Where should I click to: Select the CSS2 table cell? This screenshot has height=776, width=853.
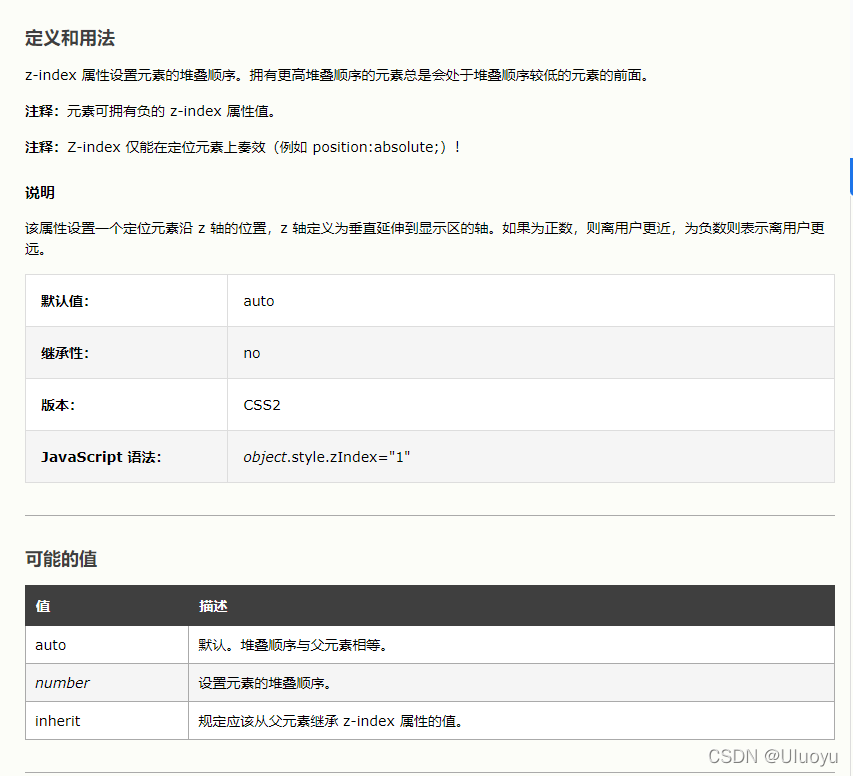coord(531,405)
